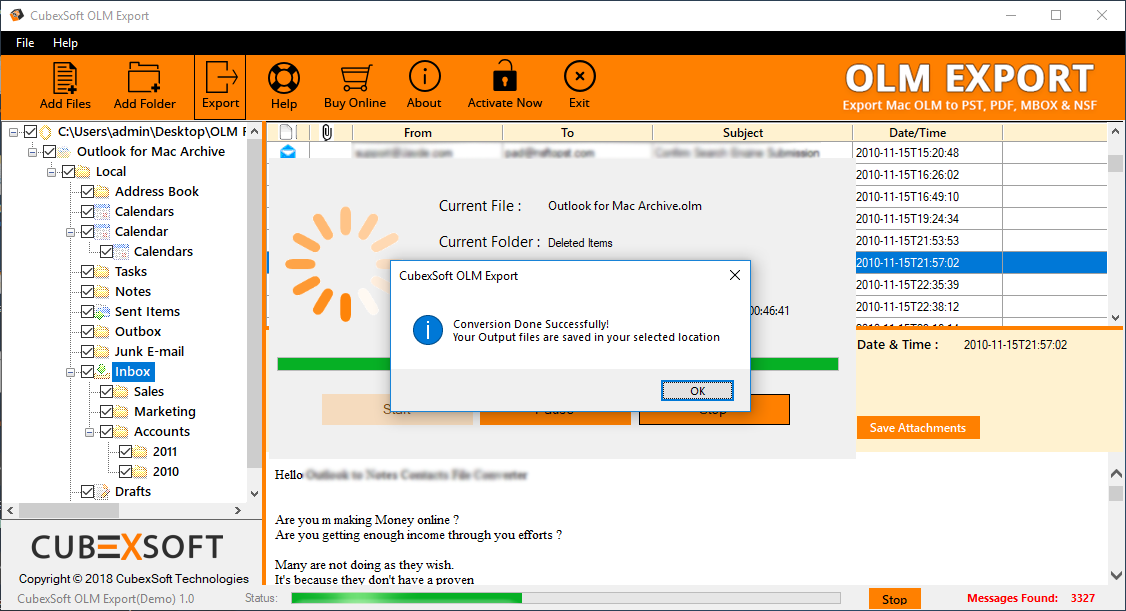Viewport: 1126px width, 611px height.
Task: Collapse the root OLM file path node
Action: pyautogui.click(x=14, y=132)
